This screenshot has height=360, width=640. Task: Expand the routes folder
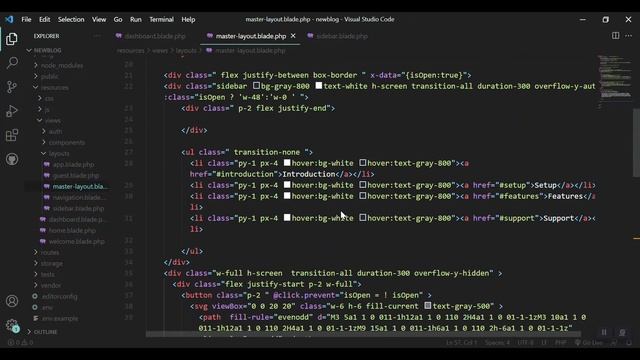coord(49,253)
